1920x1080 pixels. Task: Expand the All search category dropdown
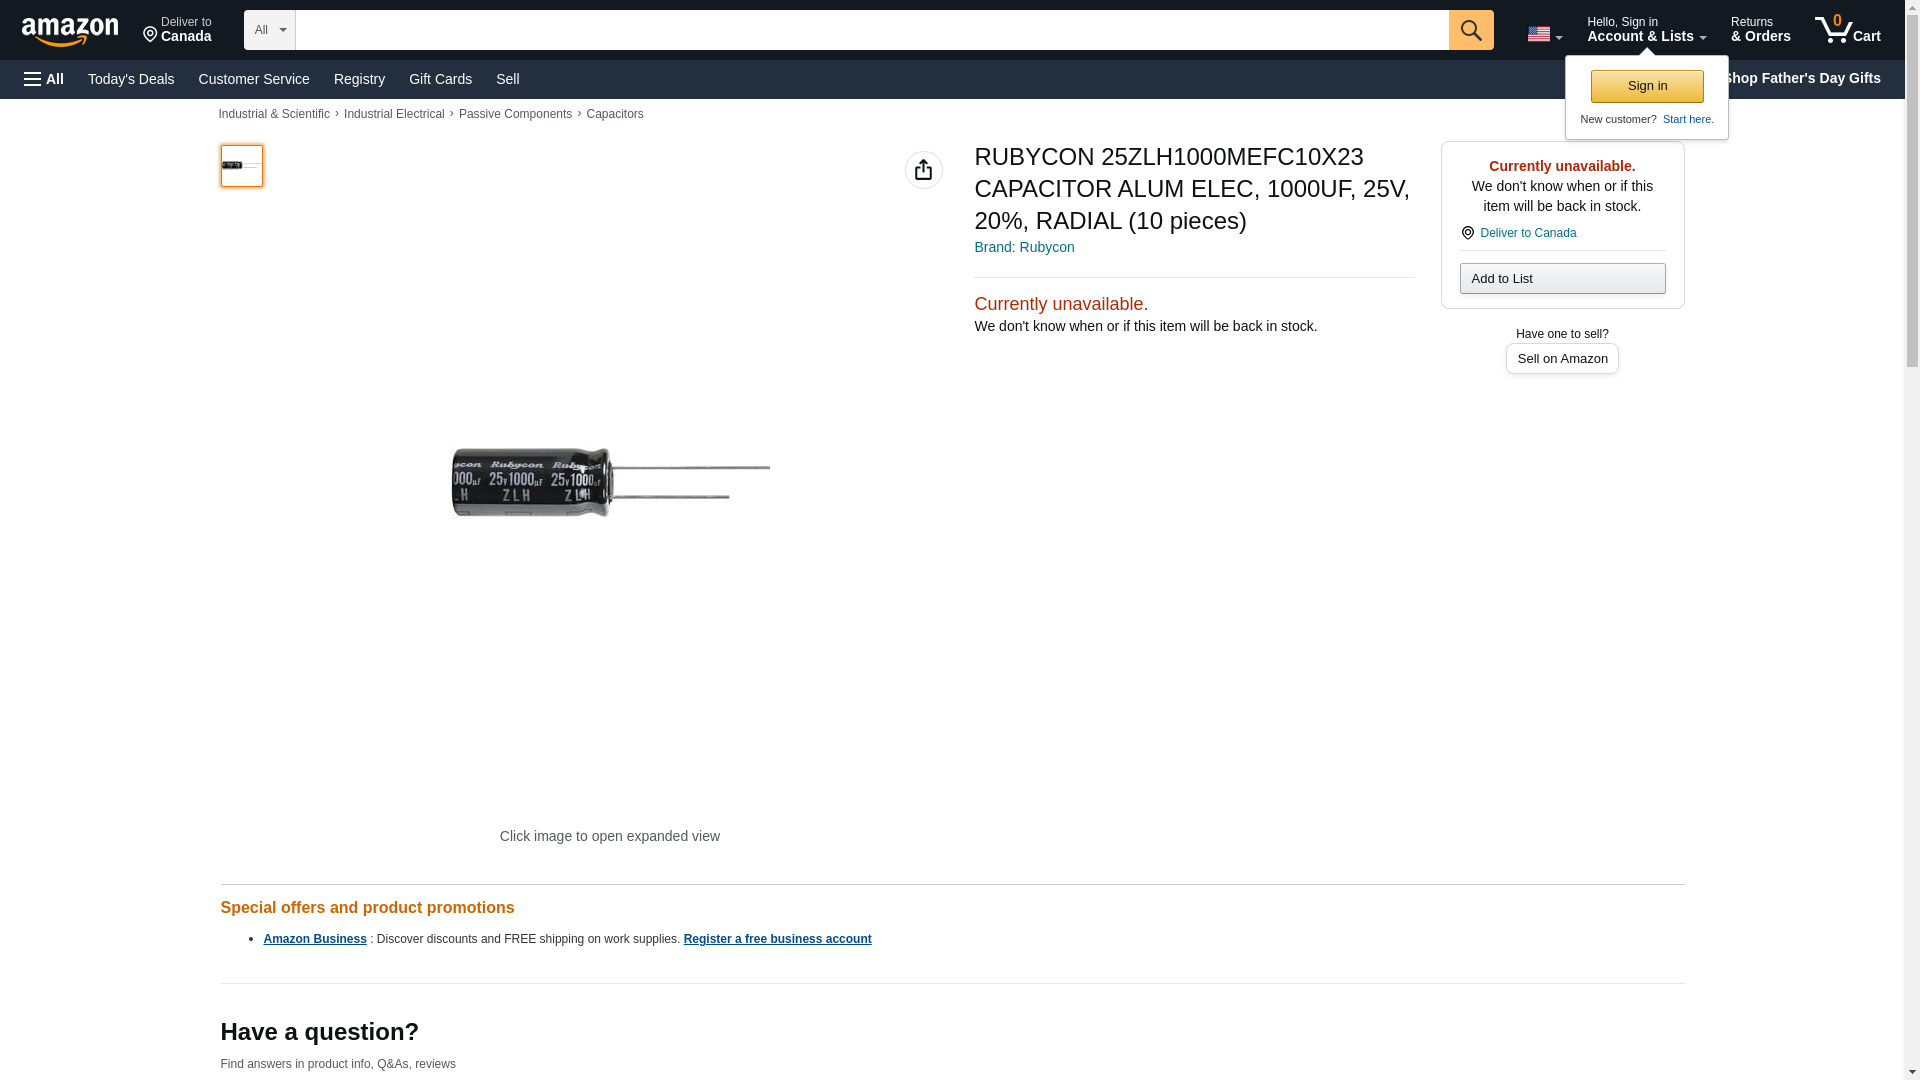tap(269, 30)
